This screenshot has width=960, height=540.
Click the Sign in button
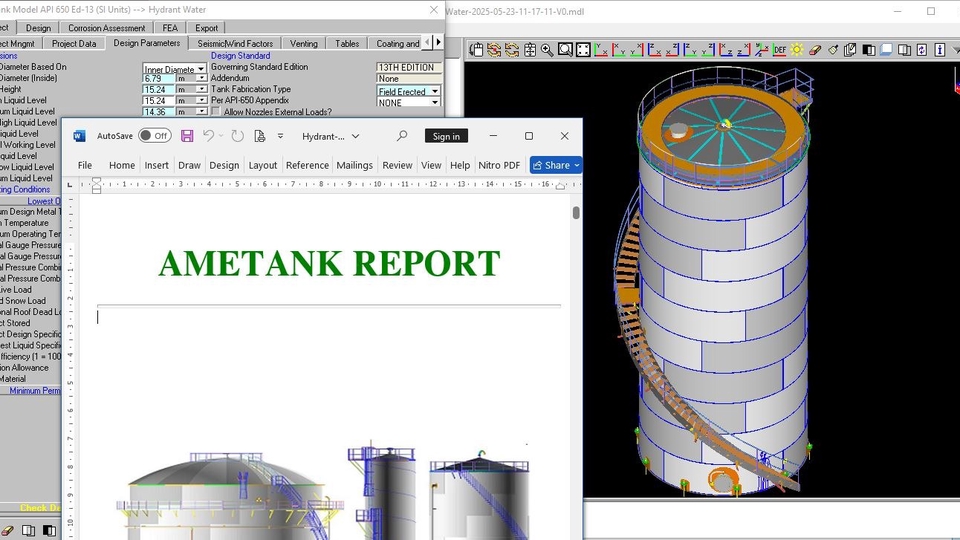click(x=445, y=136)
